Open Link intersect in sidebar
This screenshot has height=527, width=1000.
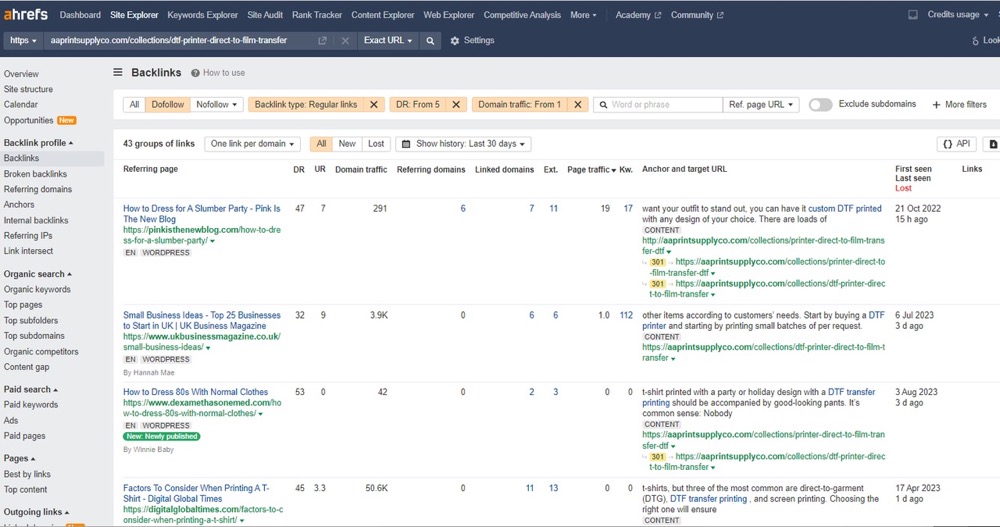click(28, 251)
